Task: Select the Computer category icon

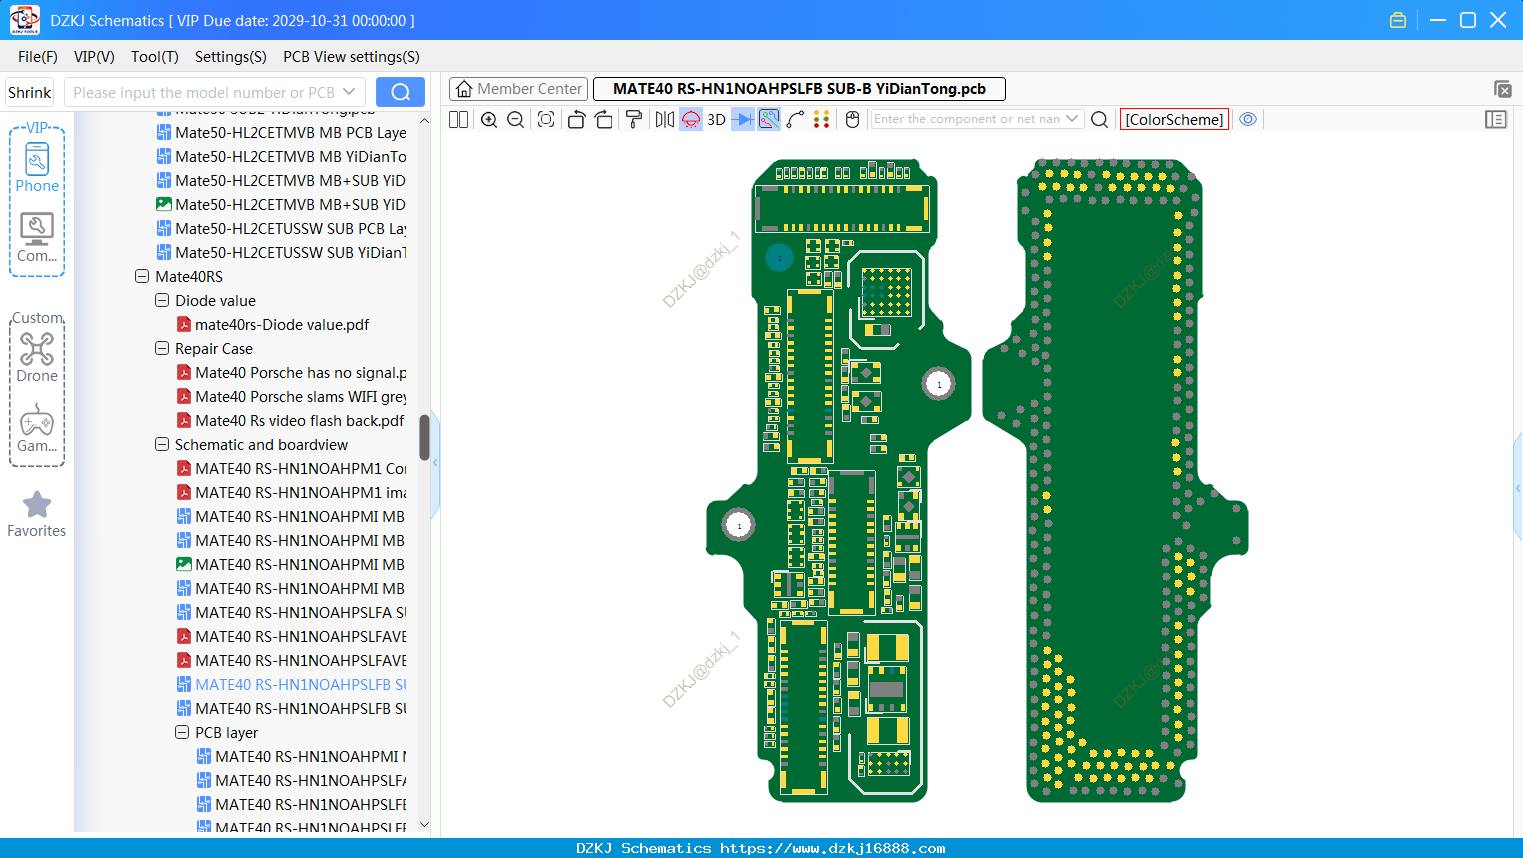Action: (37, 238)
